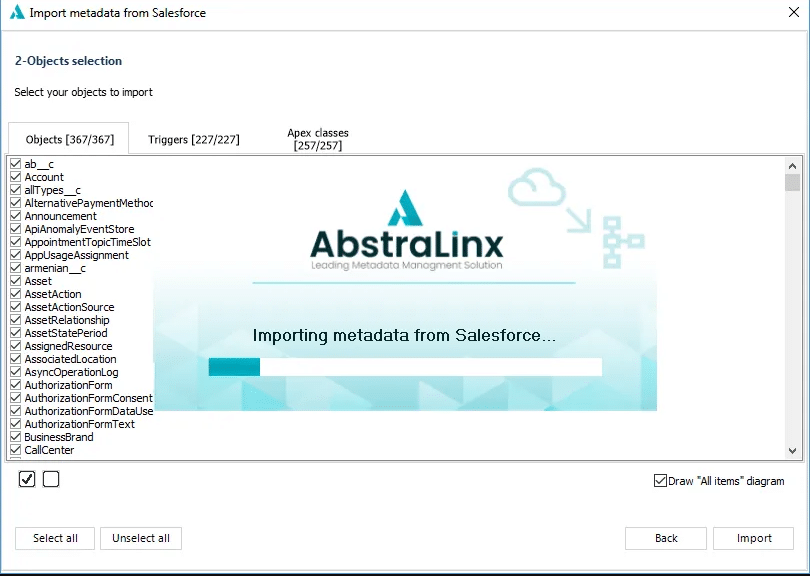
Task: Click the AbstraLinx splash logo
Action: click(x=406, y=230)
